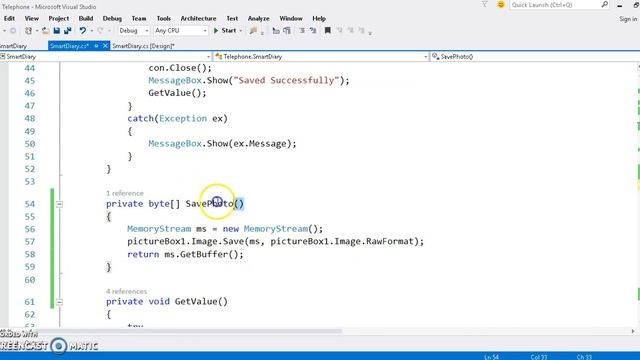Pin the SmartDiary.cs tab
Viewport: 640px width, 360px height.
(96, 46)
